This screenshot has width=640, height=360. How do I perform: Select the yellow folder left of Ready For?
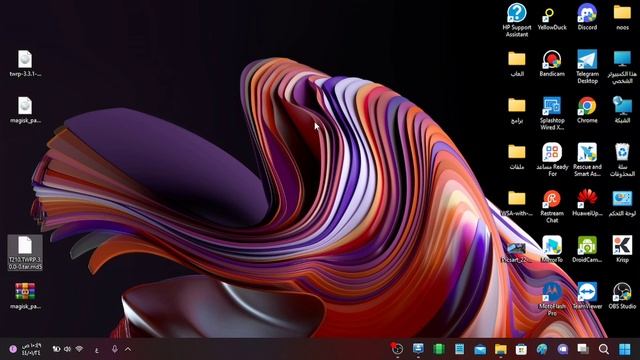[517, 156]
